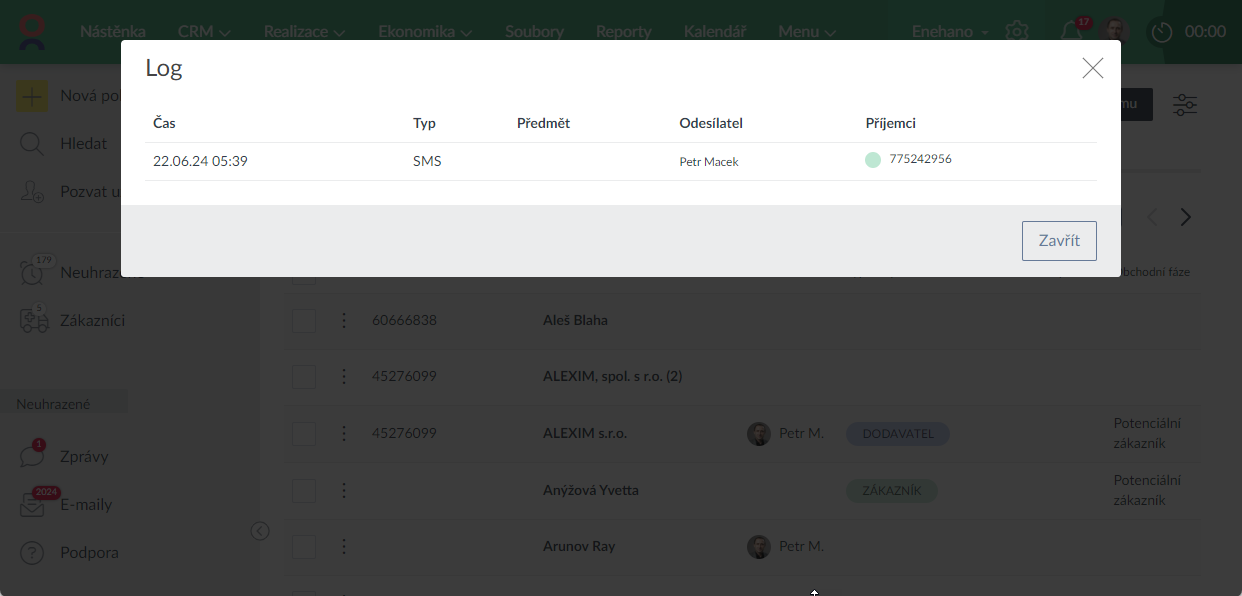Open sender Petr Macek link

click(x=708, y=161)
